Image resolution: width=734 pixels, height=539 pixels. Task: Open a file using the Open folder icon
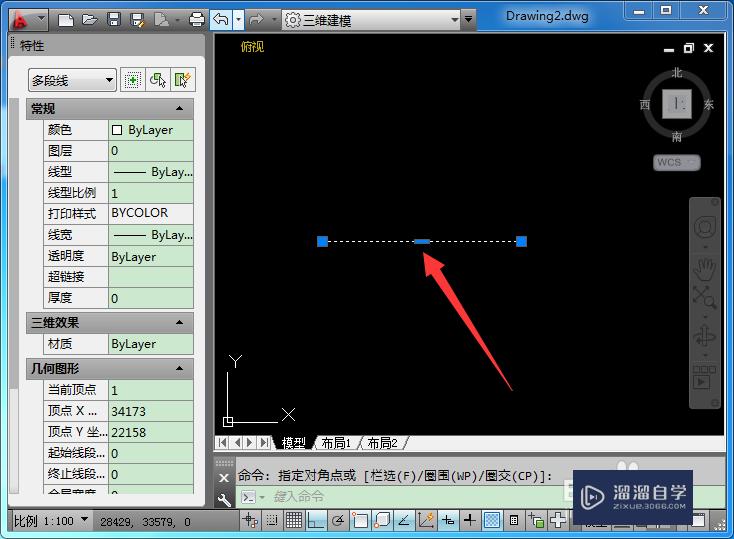click(x=89, y=20)
